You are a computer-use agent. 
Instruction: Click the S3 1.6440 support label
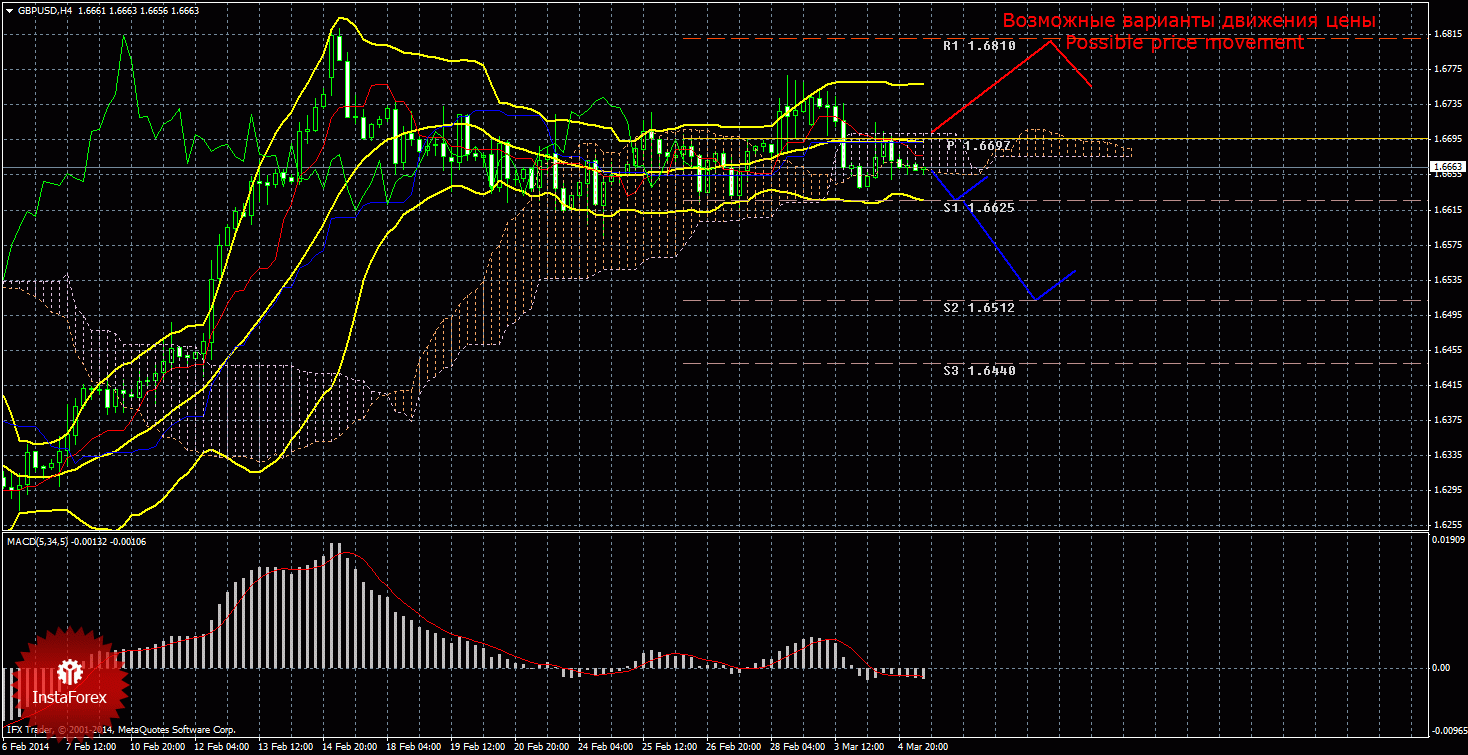979,371
